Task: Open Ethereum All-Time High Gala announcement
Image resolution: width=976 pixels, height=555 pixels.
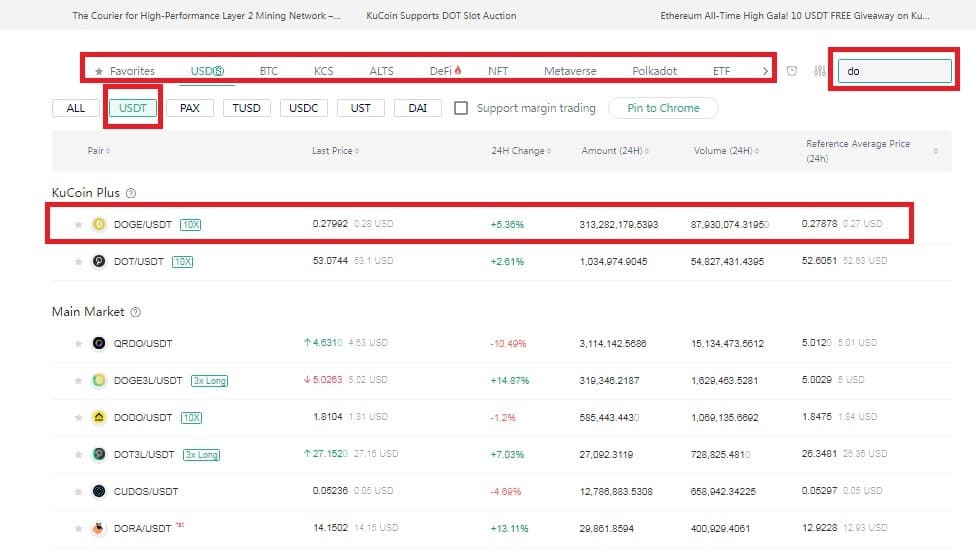Action: click(x=795, y=16)
